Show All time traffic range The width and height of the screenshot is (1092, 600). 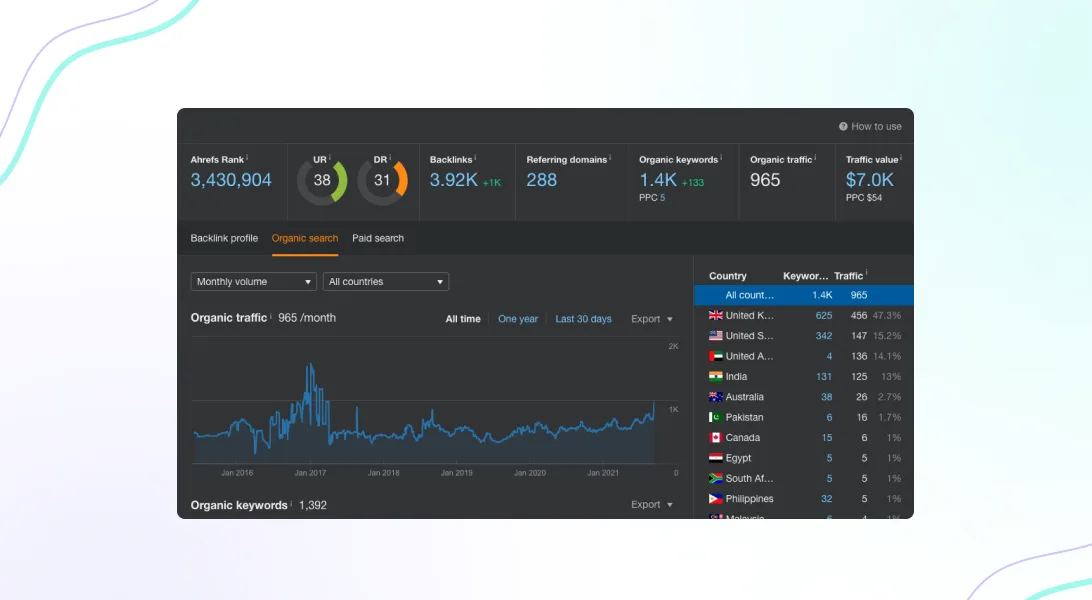[x=463, y=319]
